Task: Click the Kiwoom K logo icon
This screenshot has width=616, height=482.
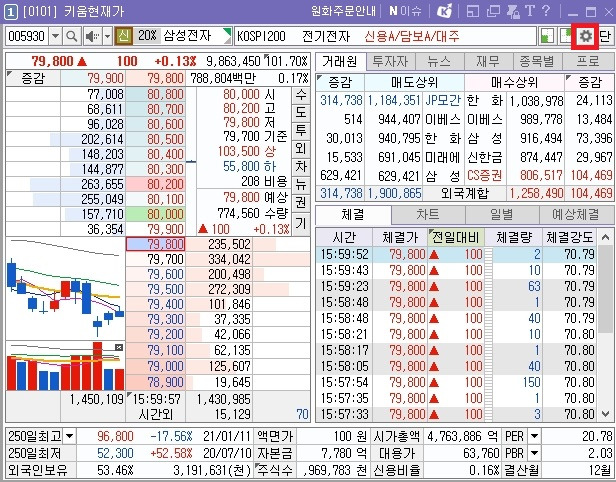Action: click(444, 11)
